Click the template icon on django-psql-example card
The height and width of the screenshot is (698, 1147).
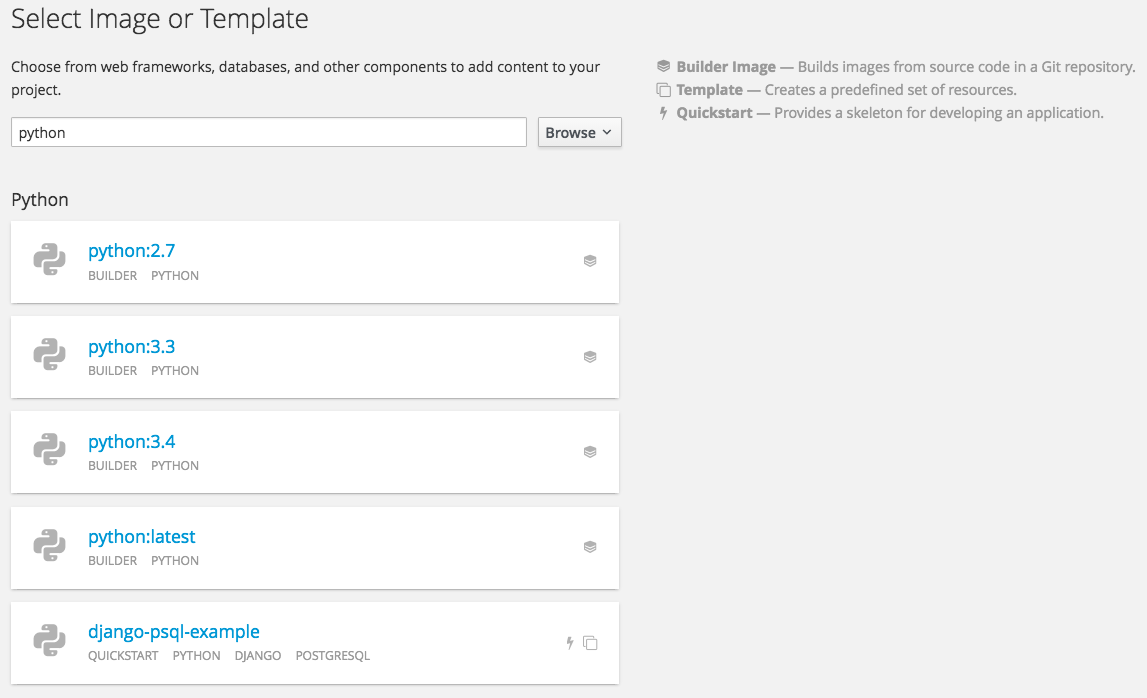590,643
